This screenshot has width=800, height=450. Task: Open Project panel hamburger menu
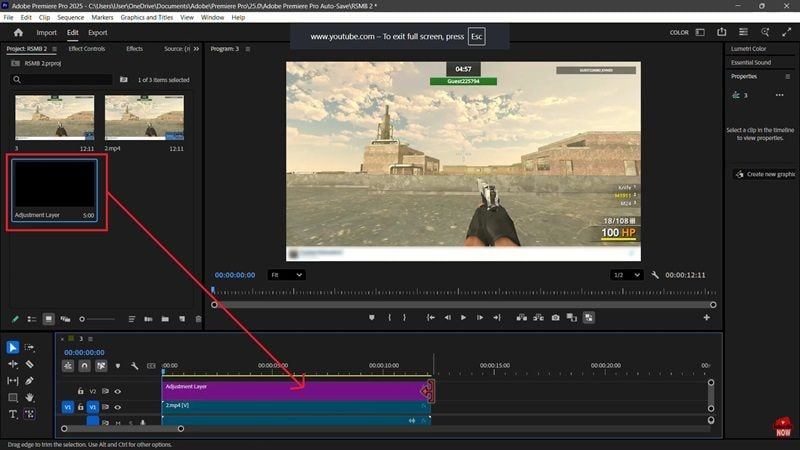[x=55, y=49]
